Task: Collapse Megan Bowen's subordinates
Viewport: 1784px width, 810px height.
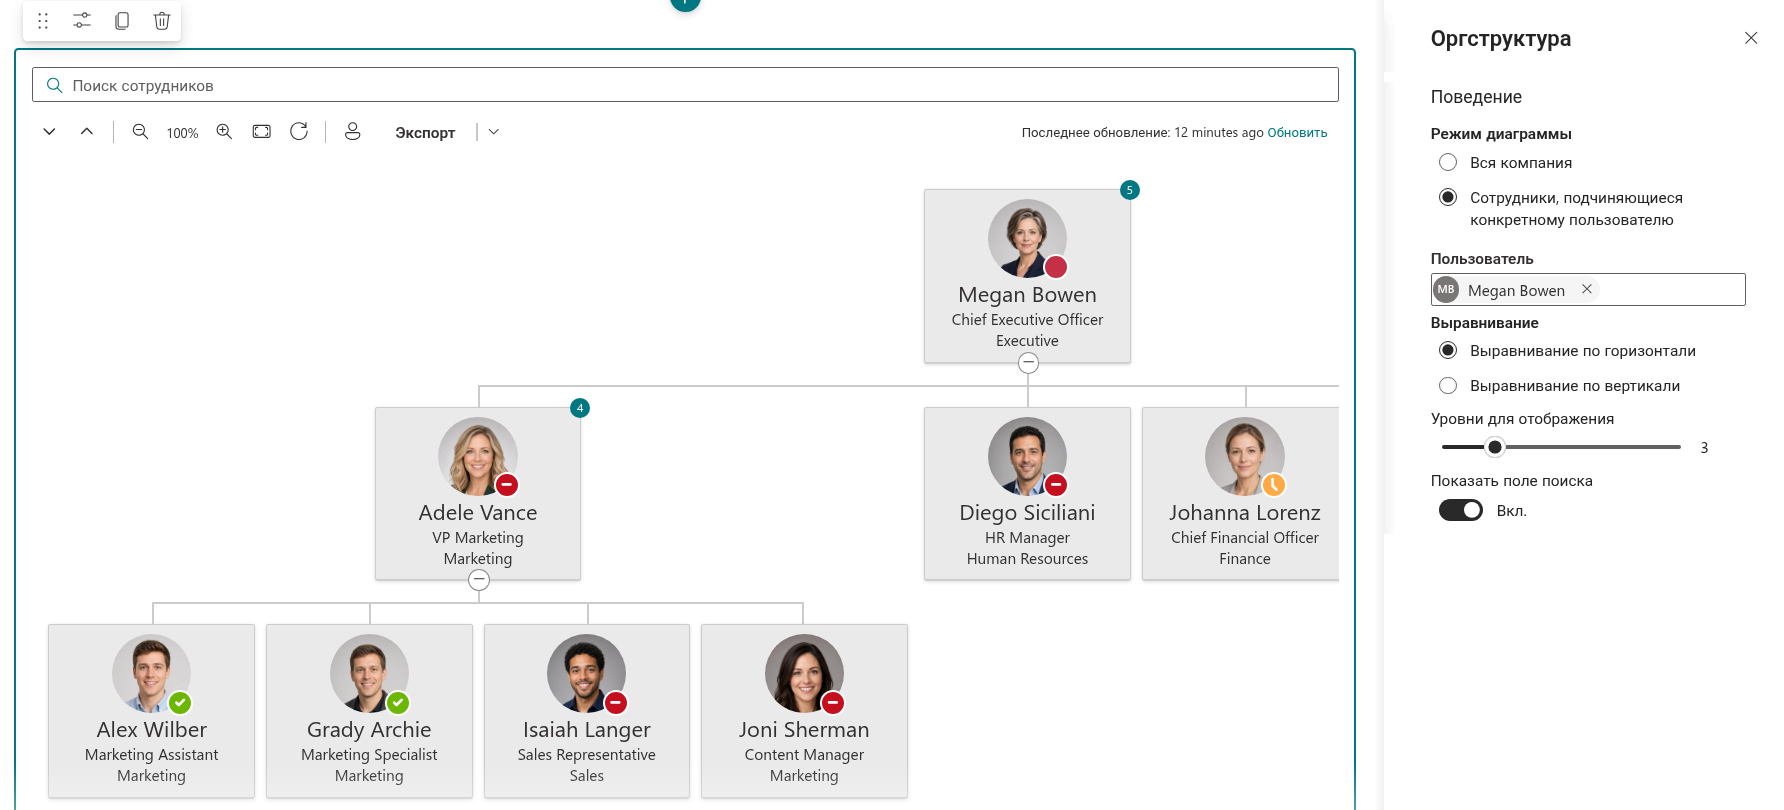Action: click(1028, 363)
